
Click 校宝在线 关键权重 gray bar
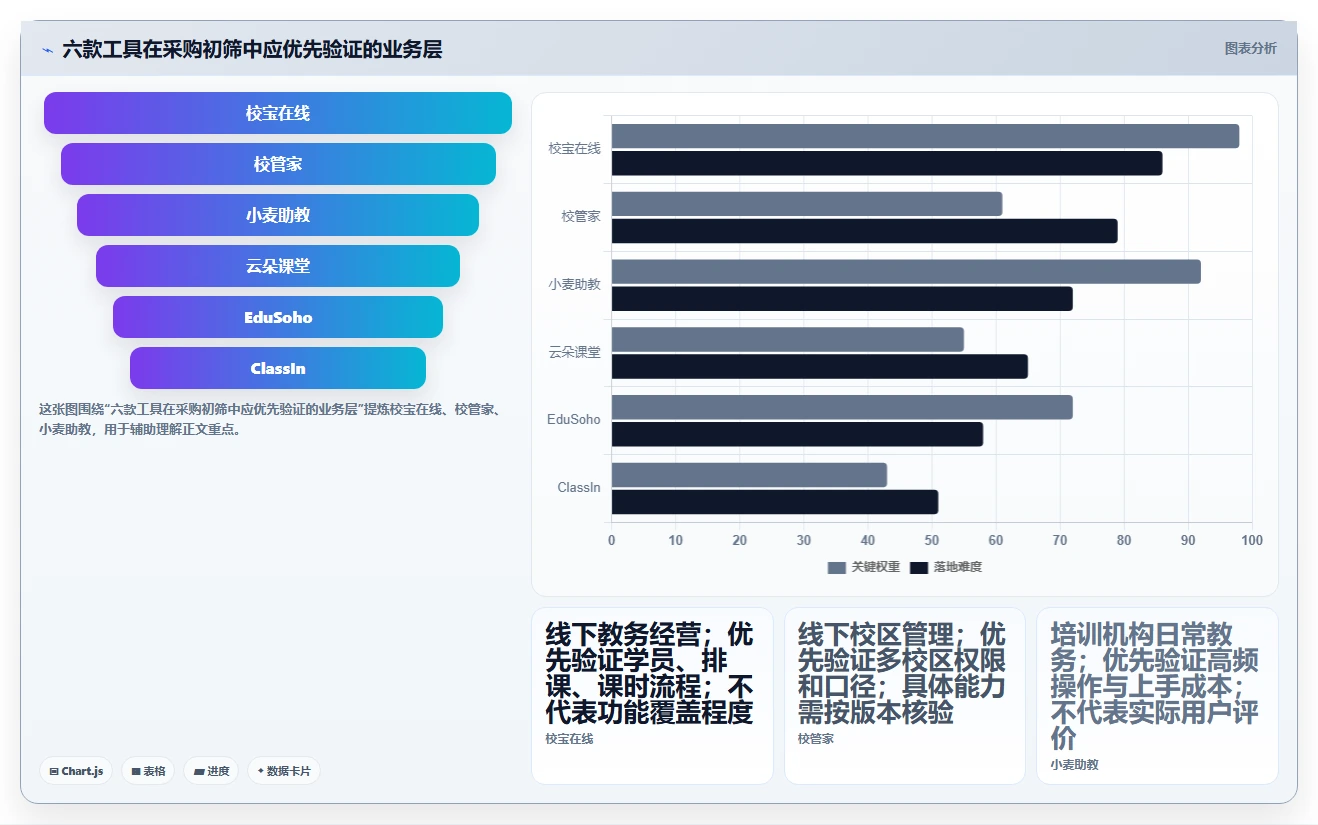[x=925, y=136]
